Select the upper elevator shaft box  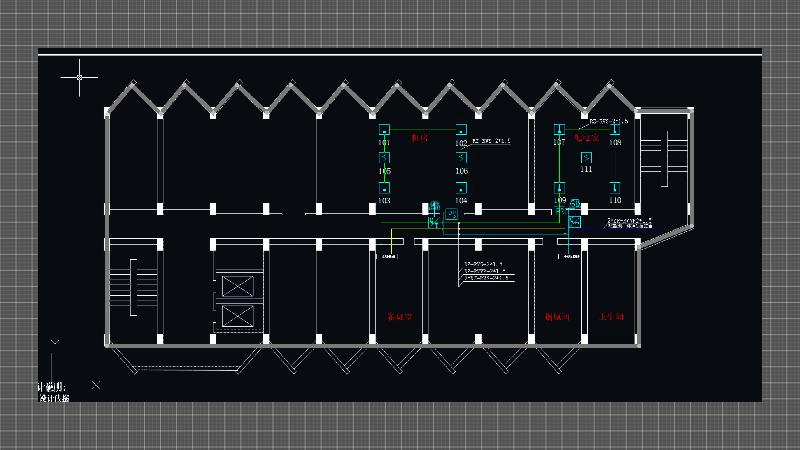click(x=238, y=286)
